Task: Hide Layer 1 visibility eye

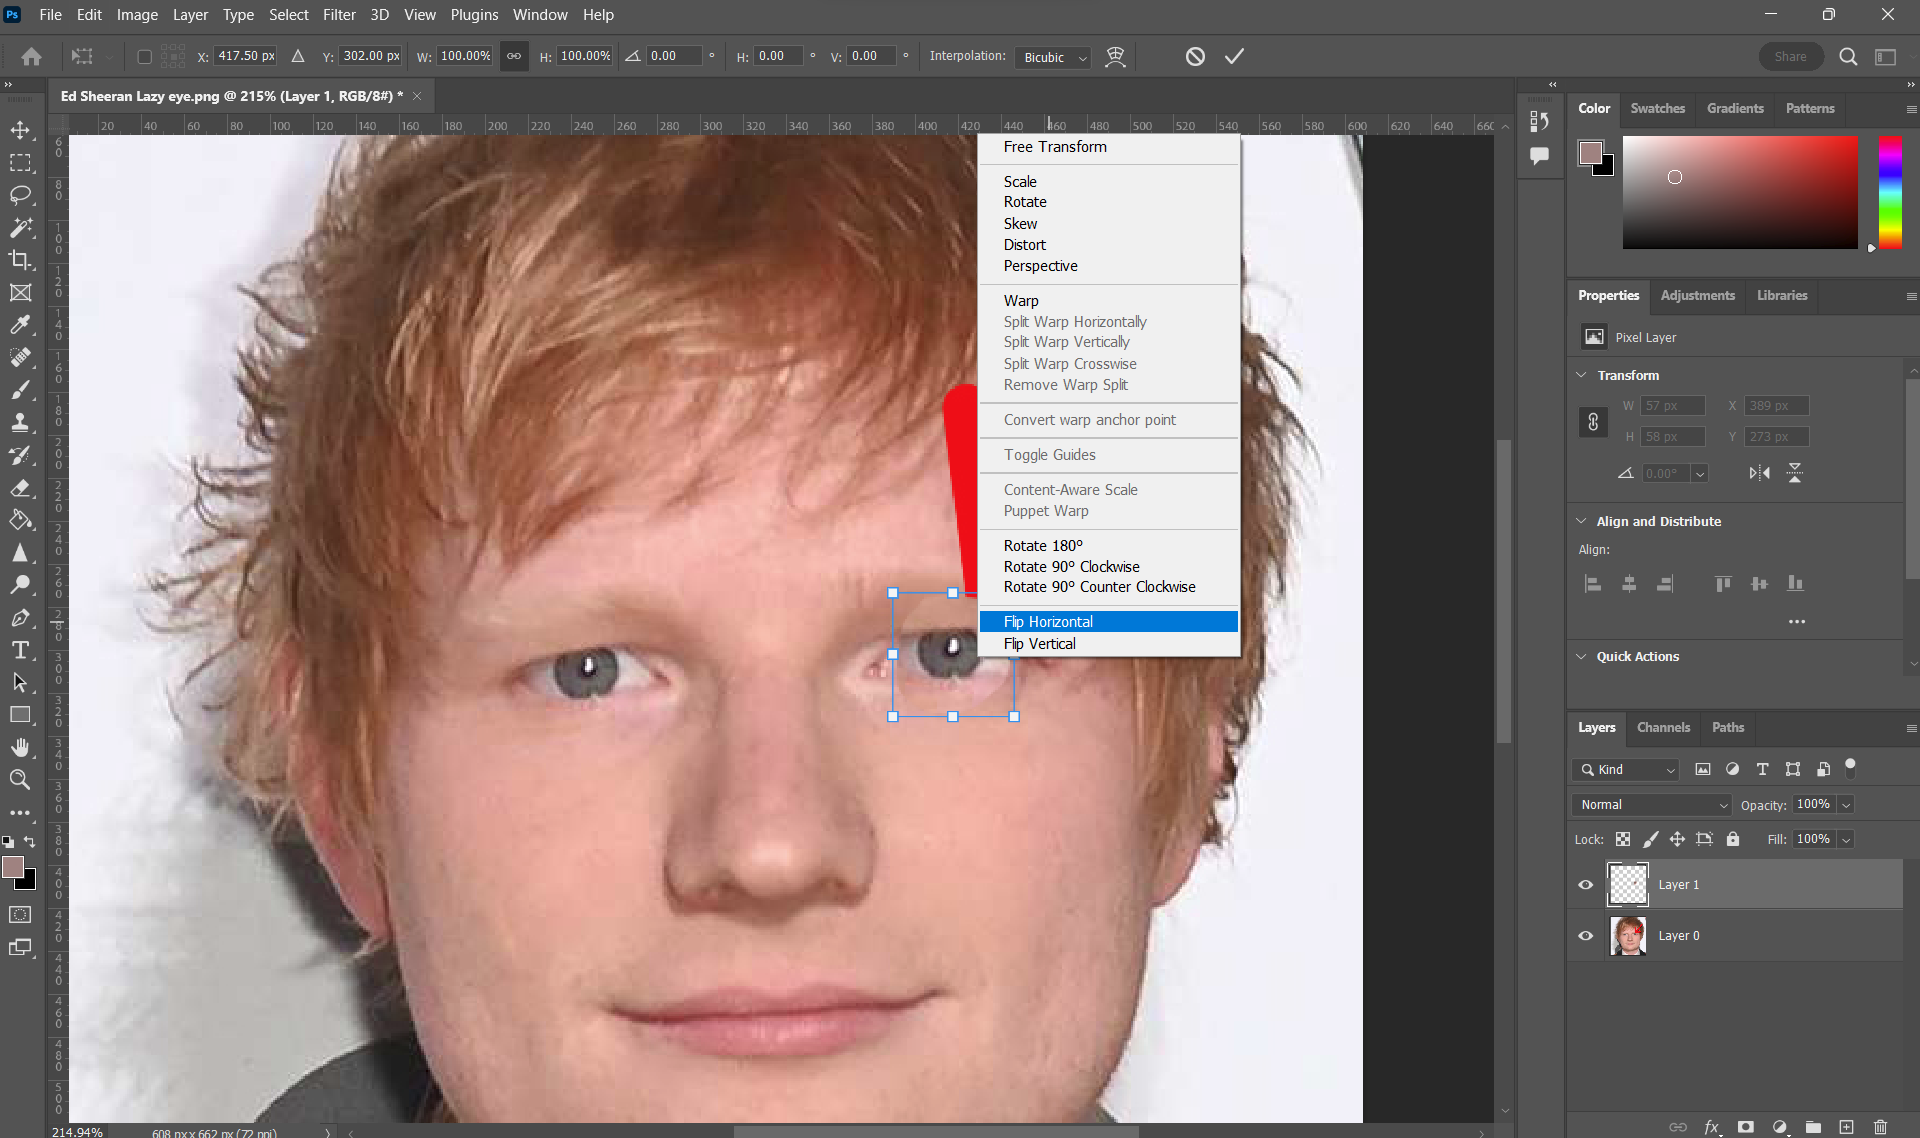Action: pyautogui.click(x=1586, y=885)
